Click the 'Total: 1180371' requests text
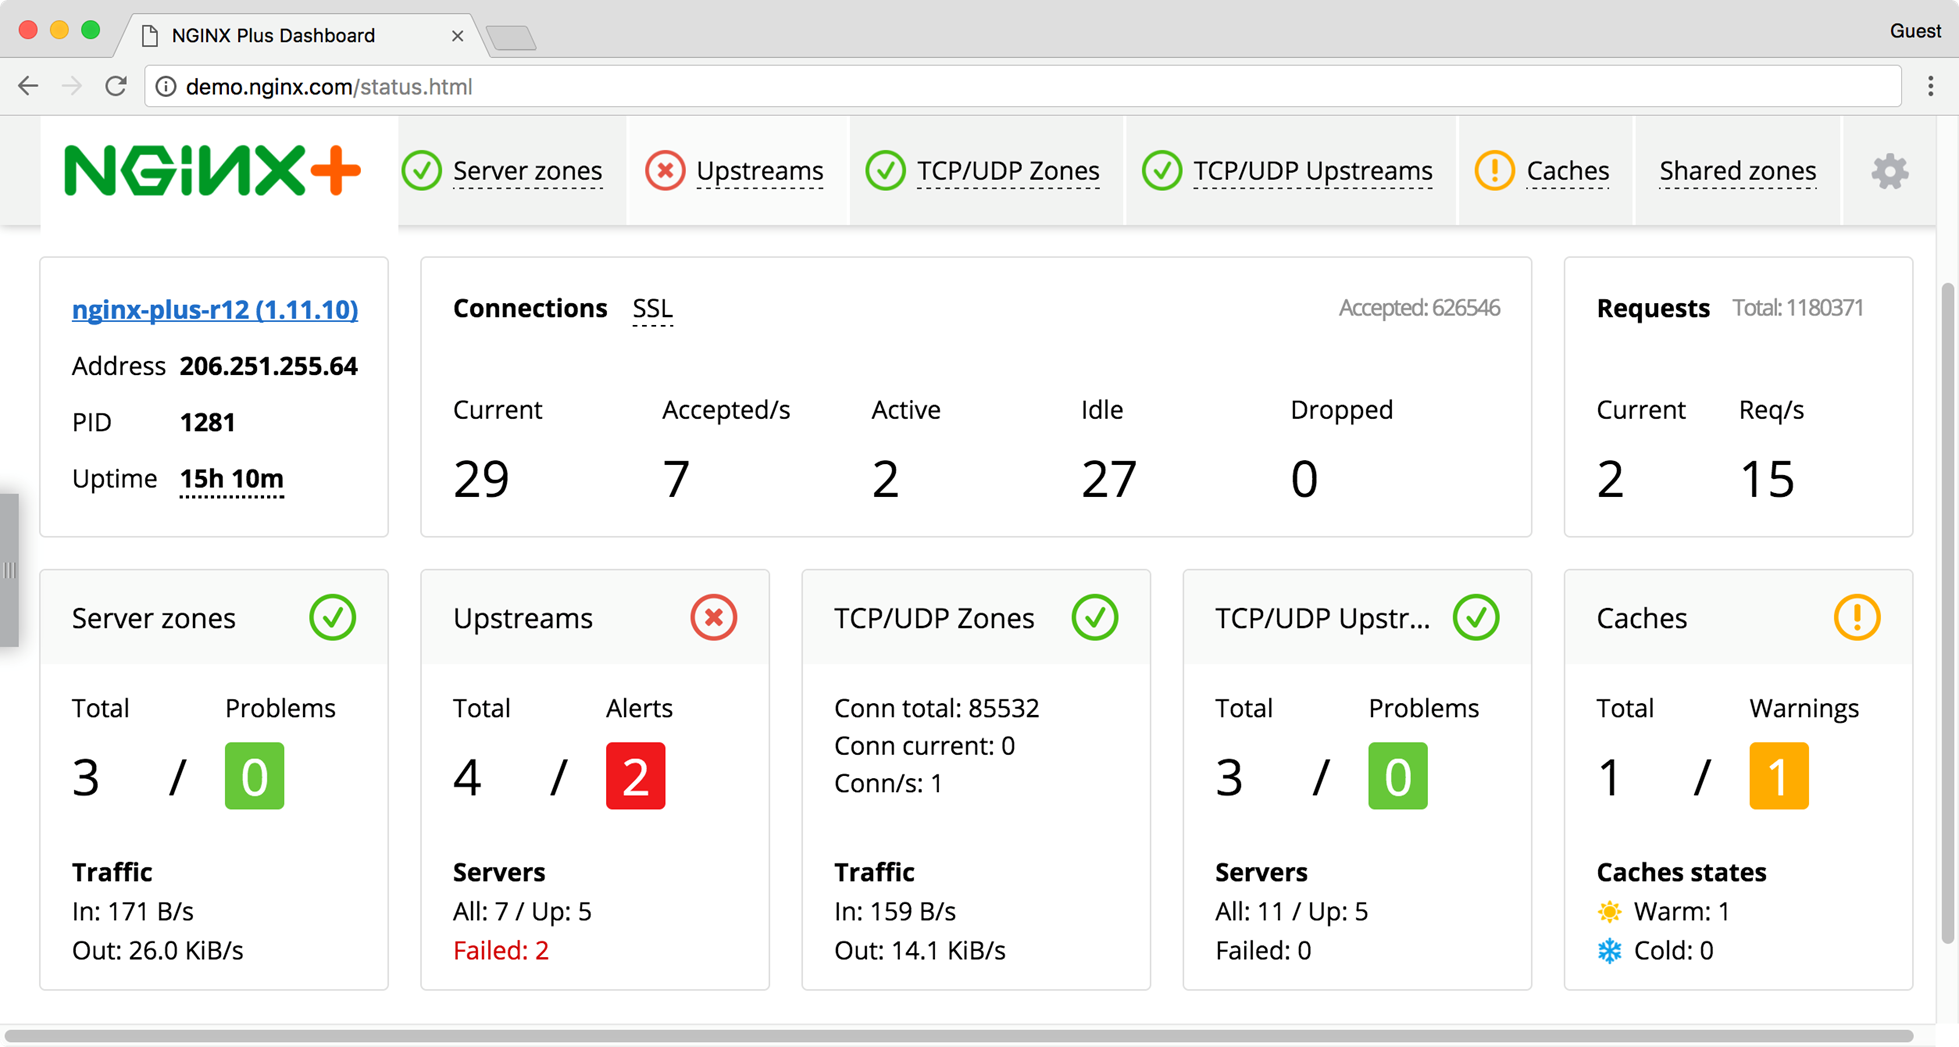This screenshot has width=1959, height=1047. [1797, 308]
